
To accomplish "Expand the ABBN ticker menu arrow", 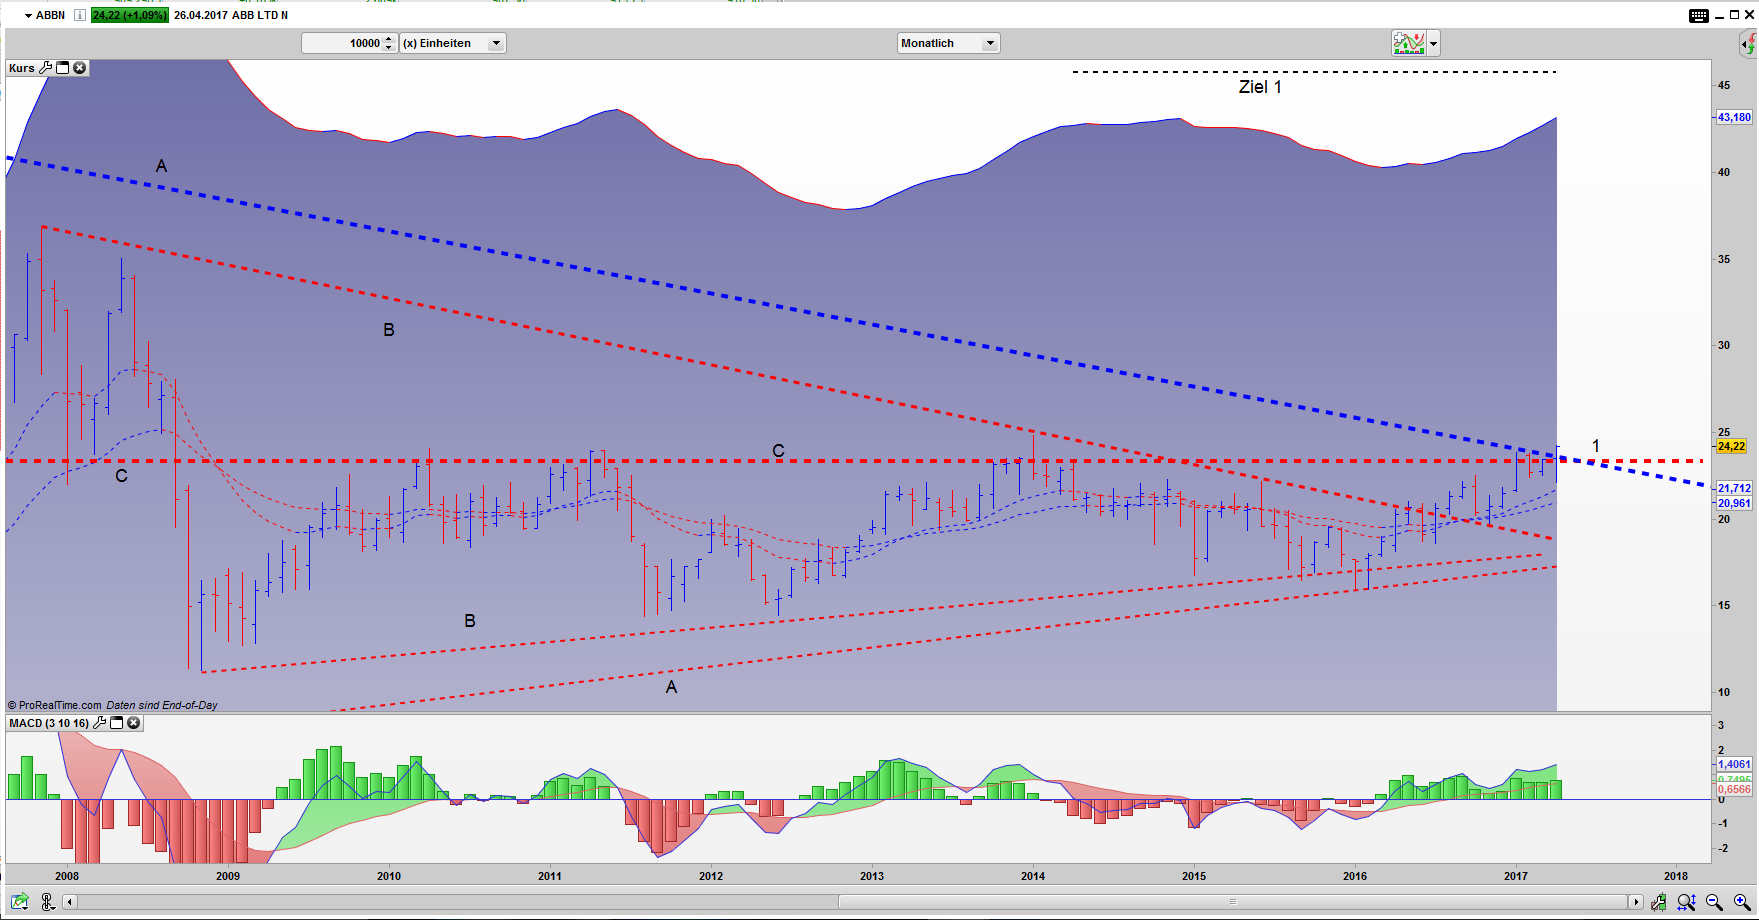I will (x=28, y=15).
